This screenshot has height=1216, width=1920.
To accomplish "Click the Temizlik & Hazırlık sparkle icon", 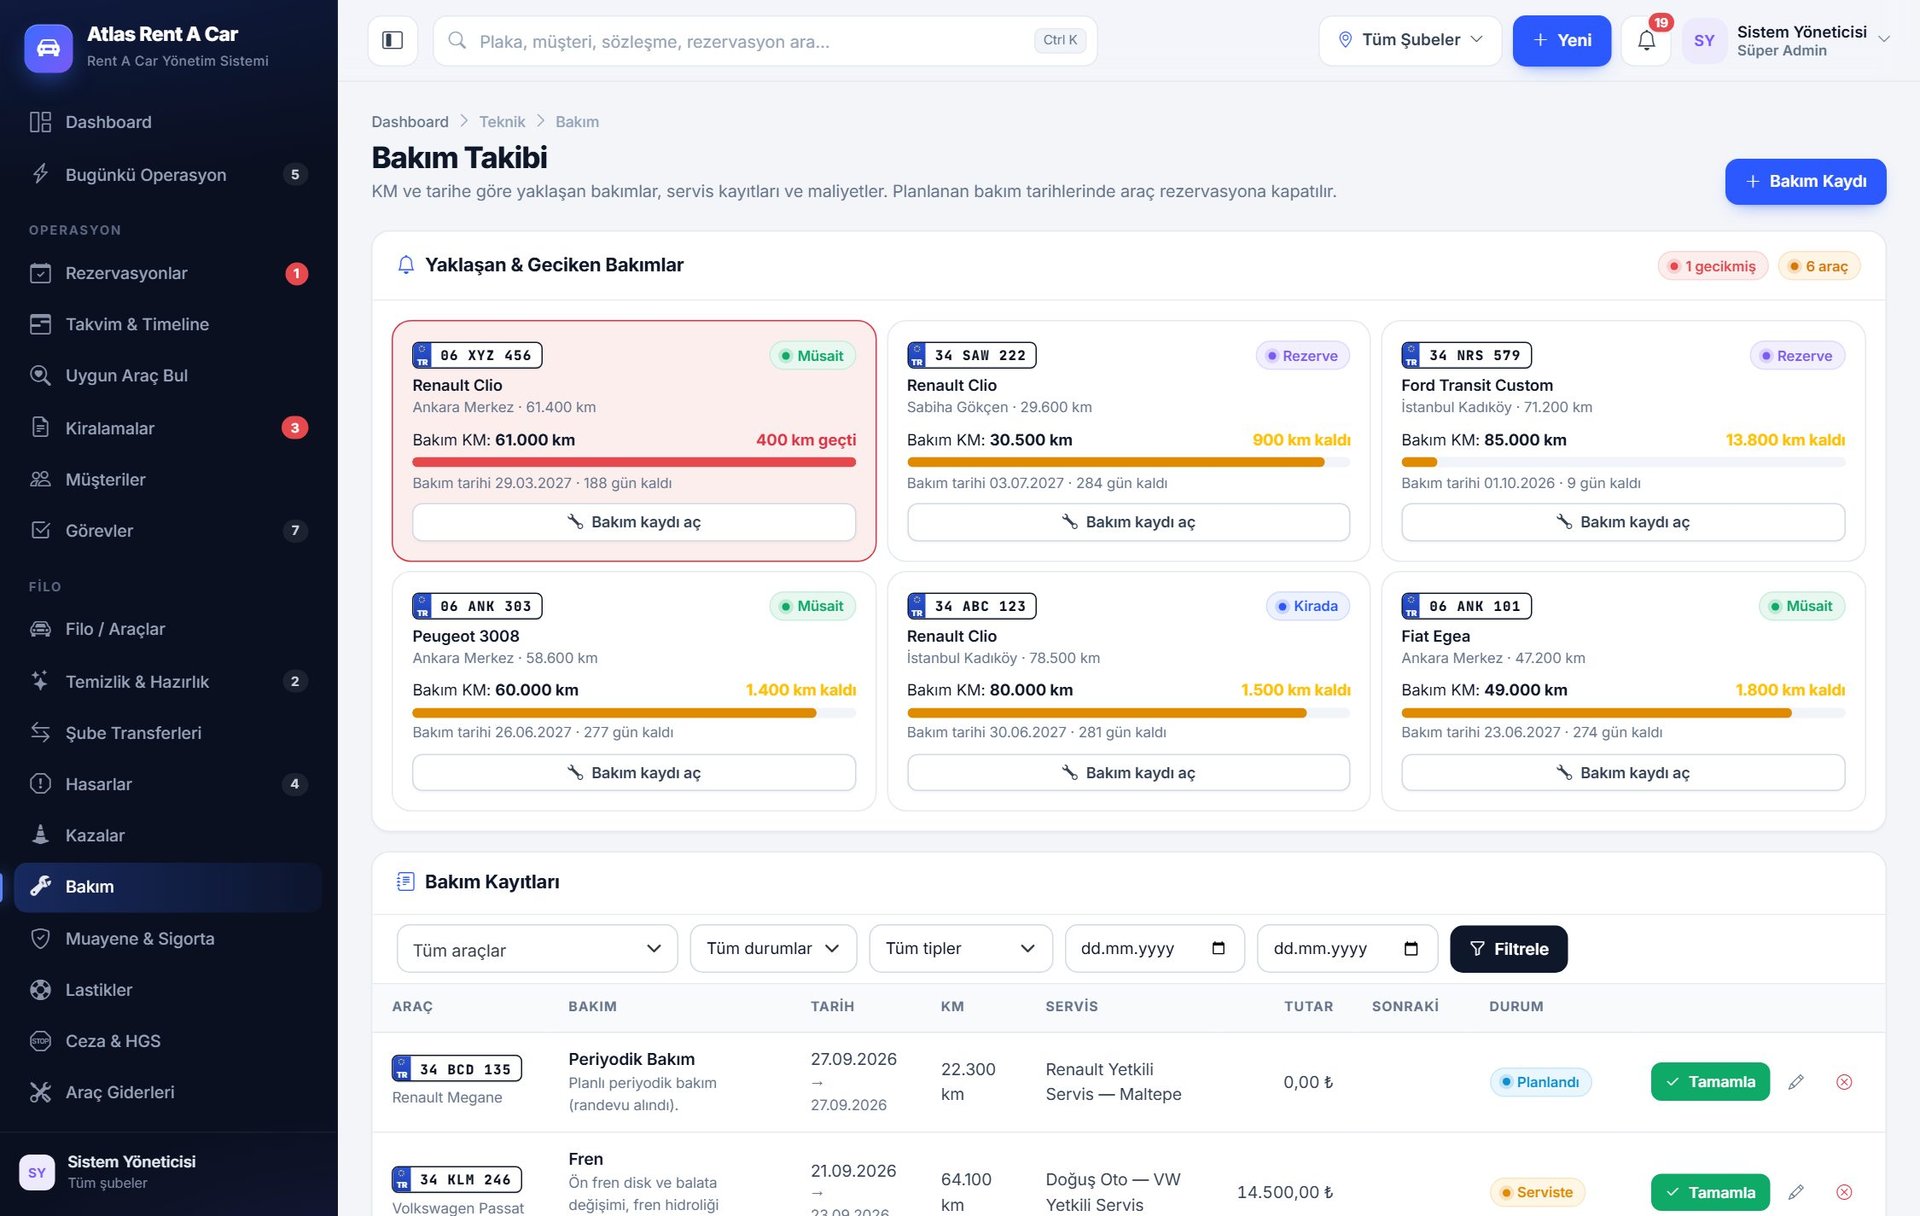I will click(x=40, y=681).
